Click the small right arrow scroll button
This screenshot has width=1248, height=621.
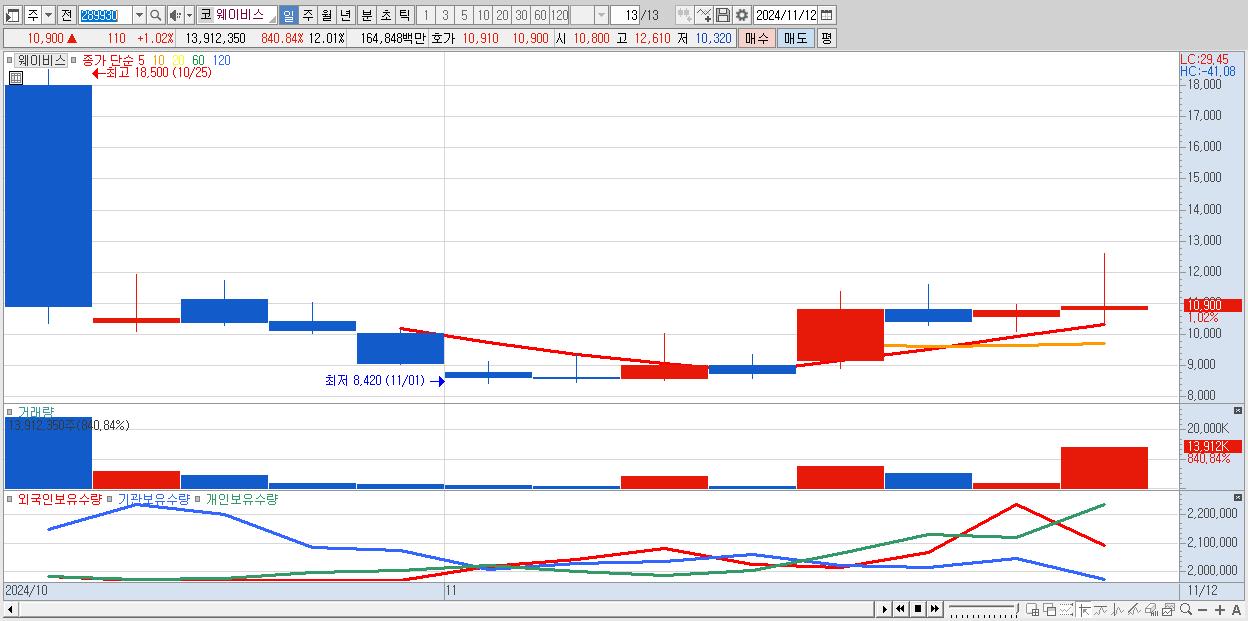click(884, 609)
